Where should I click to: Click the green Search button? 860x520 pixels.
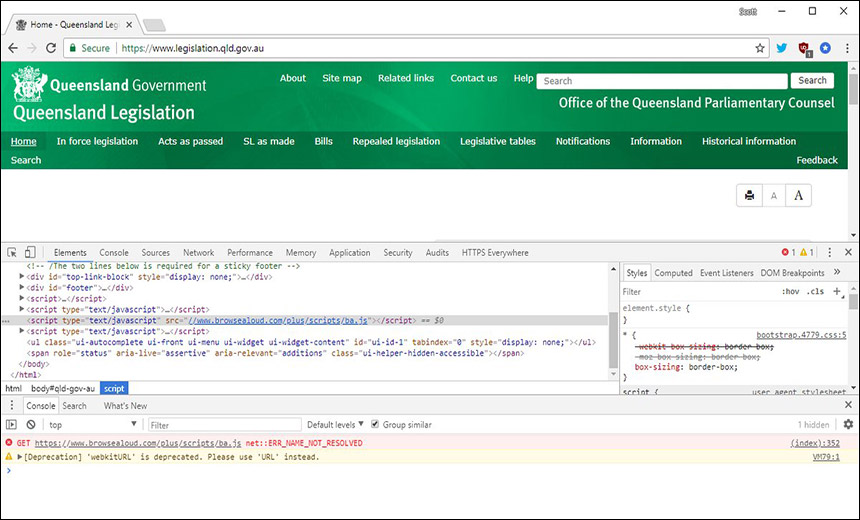(x=812, y=81)
